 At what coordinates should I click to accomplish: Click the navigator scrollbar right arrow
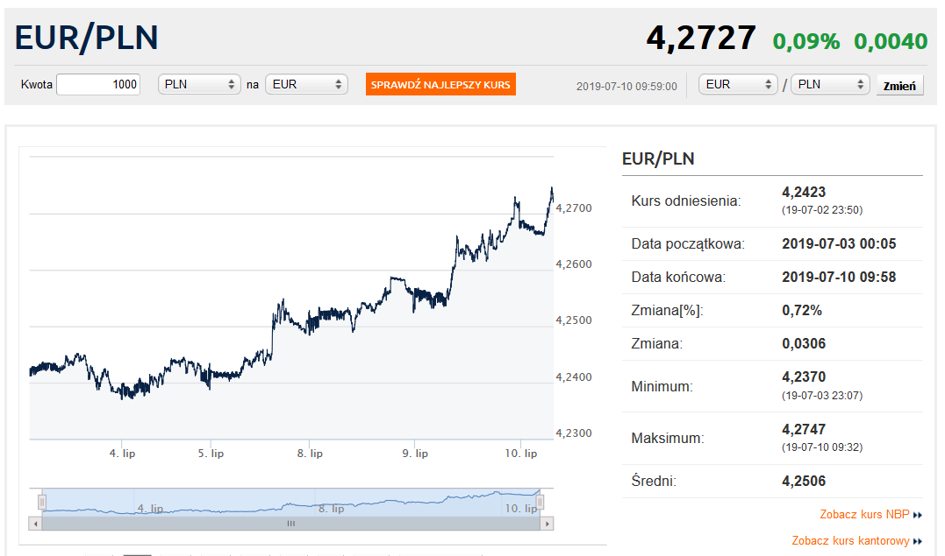point(547,523)
